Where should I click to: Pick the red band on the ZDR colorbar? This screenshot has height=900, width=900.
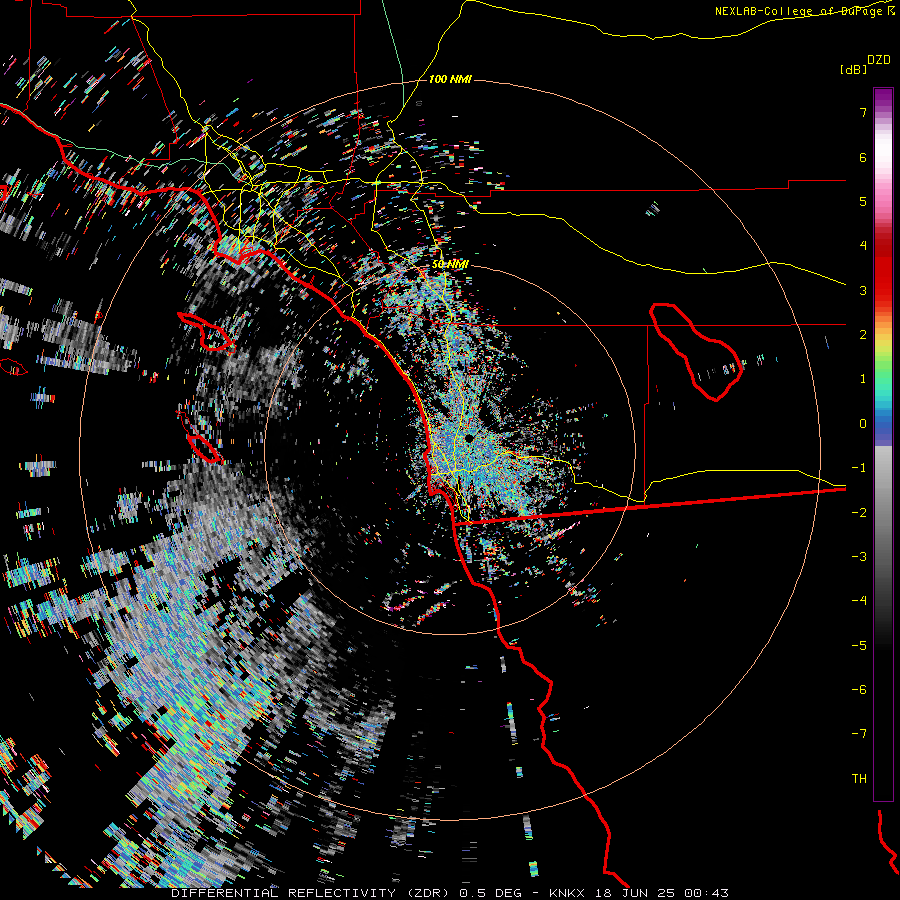(x=883, y=276)
